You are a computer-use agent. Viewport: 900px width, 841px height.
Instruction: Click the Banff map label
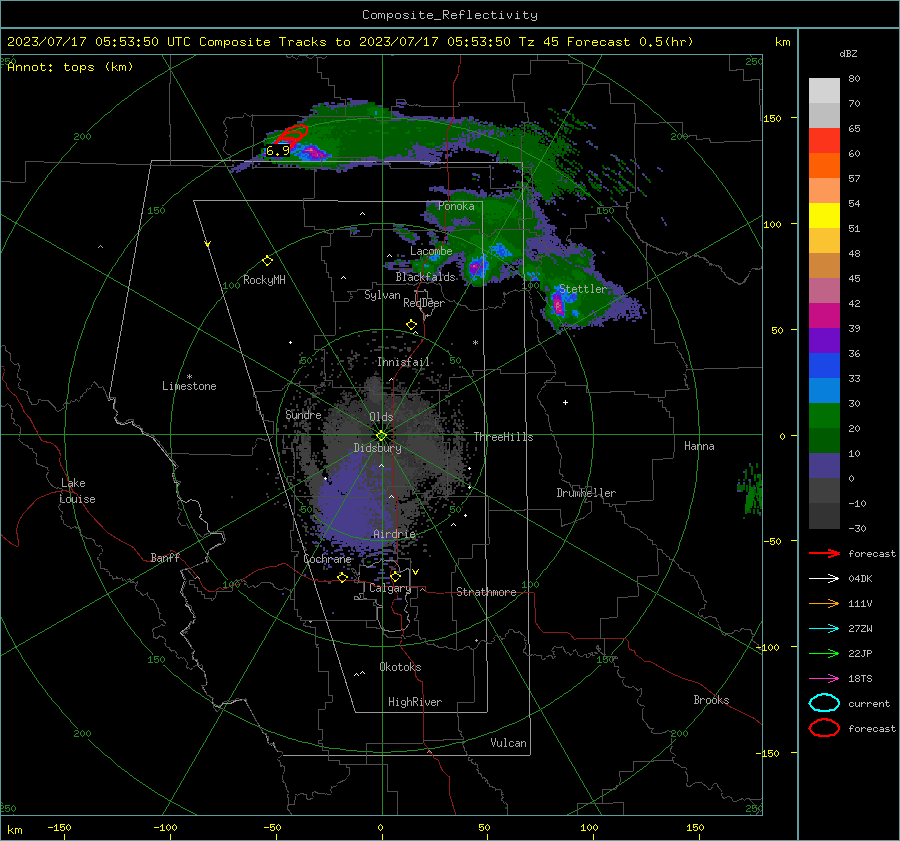tap(165, 557)
